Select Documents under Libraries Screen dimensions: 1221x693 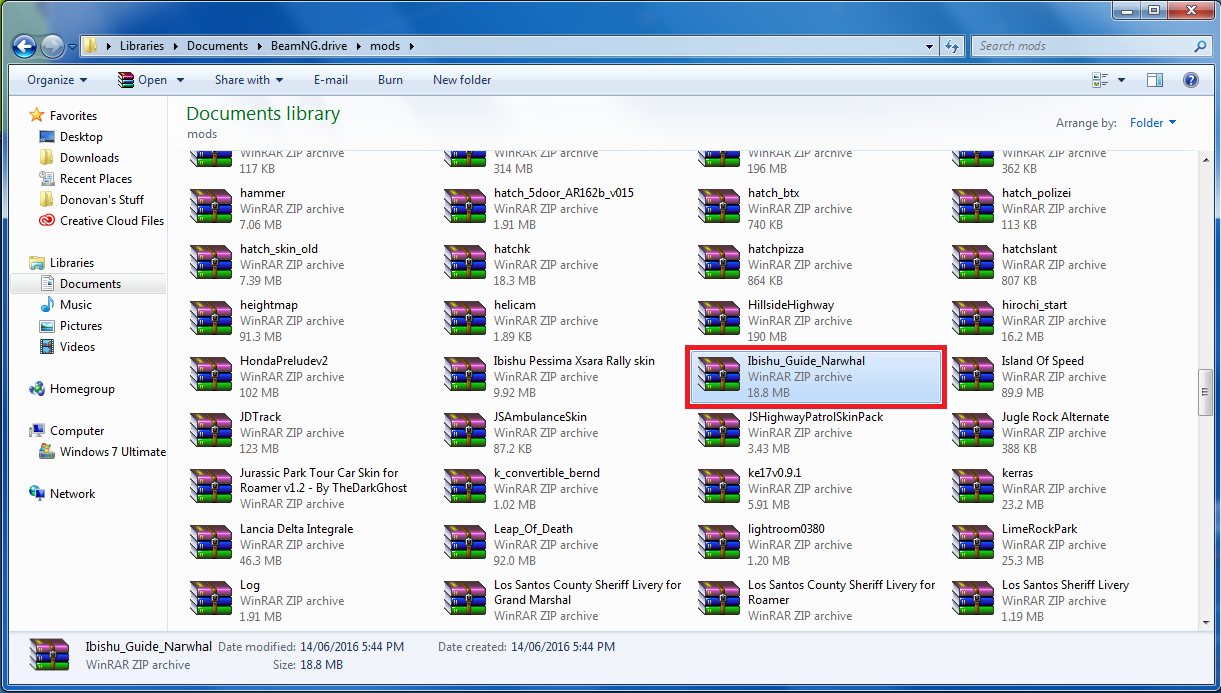(x=90, y=284)
